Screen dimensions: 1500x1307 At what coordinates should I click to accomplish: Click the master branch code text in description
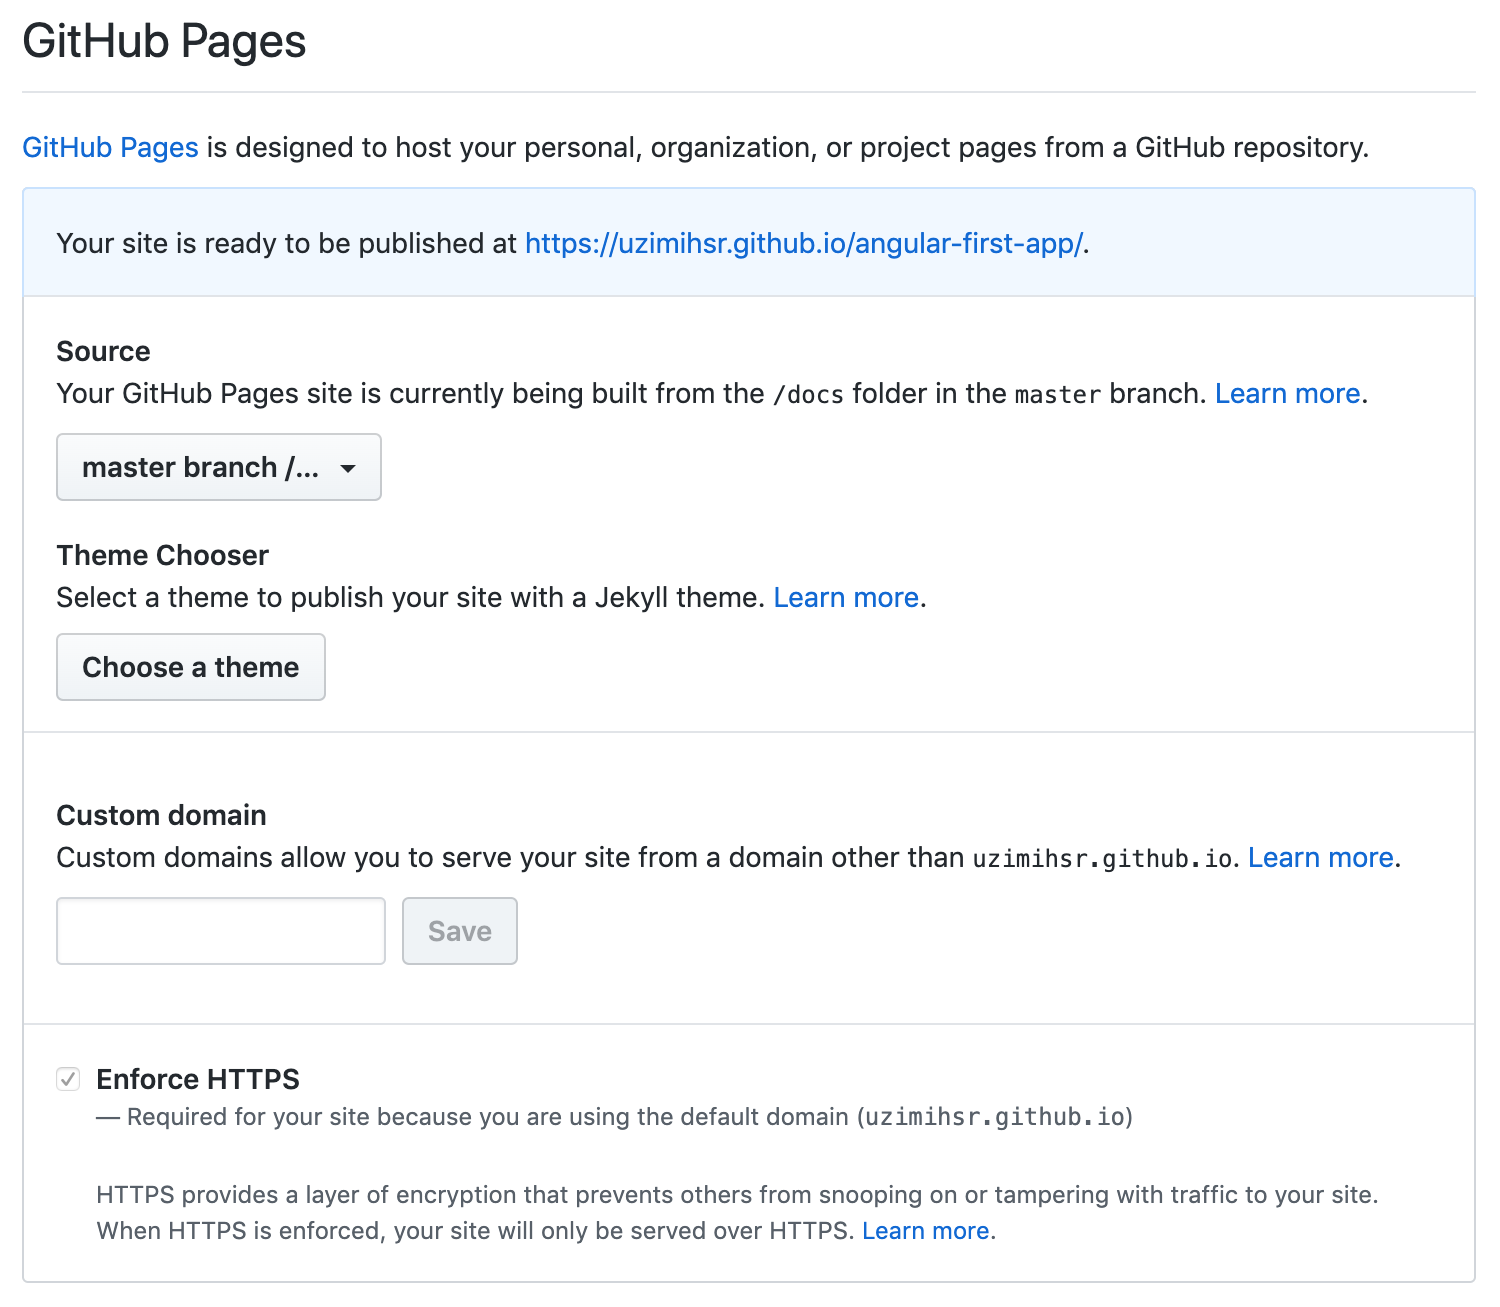pos(1058,395)
